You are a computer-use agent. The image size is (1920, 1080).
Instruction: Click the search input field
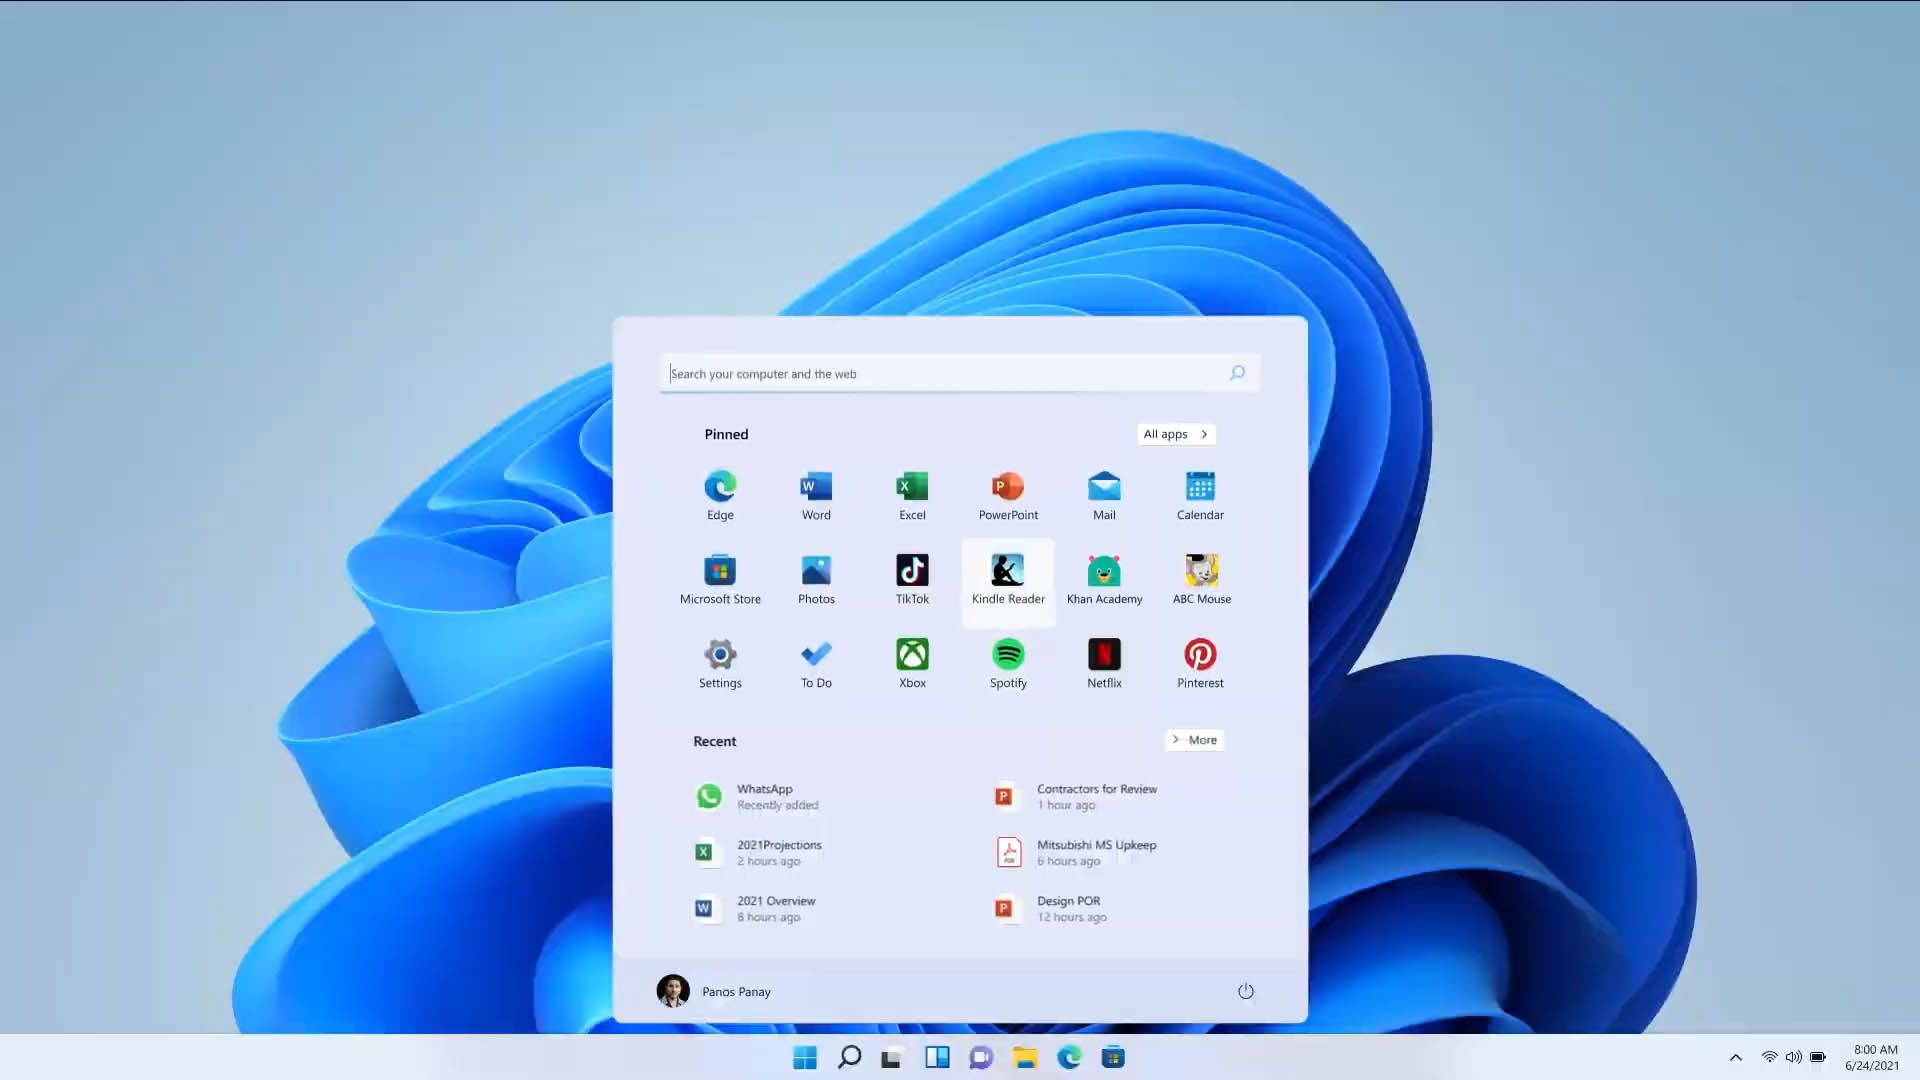959,373
